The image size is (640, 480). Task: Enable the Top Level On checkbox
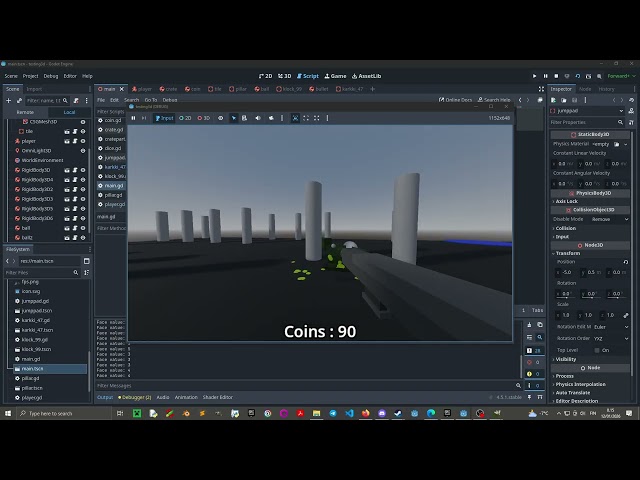597,350
